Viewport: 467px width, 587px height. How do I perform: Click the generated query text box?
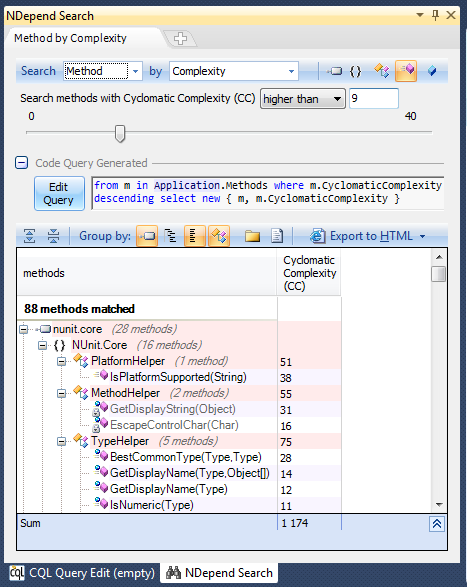pyautogui.click(x=268, y=193)
